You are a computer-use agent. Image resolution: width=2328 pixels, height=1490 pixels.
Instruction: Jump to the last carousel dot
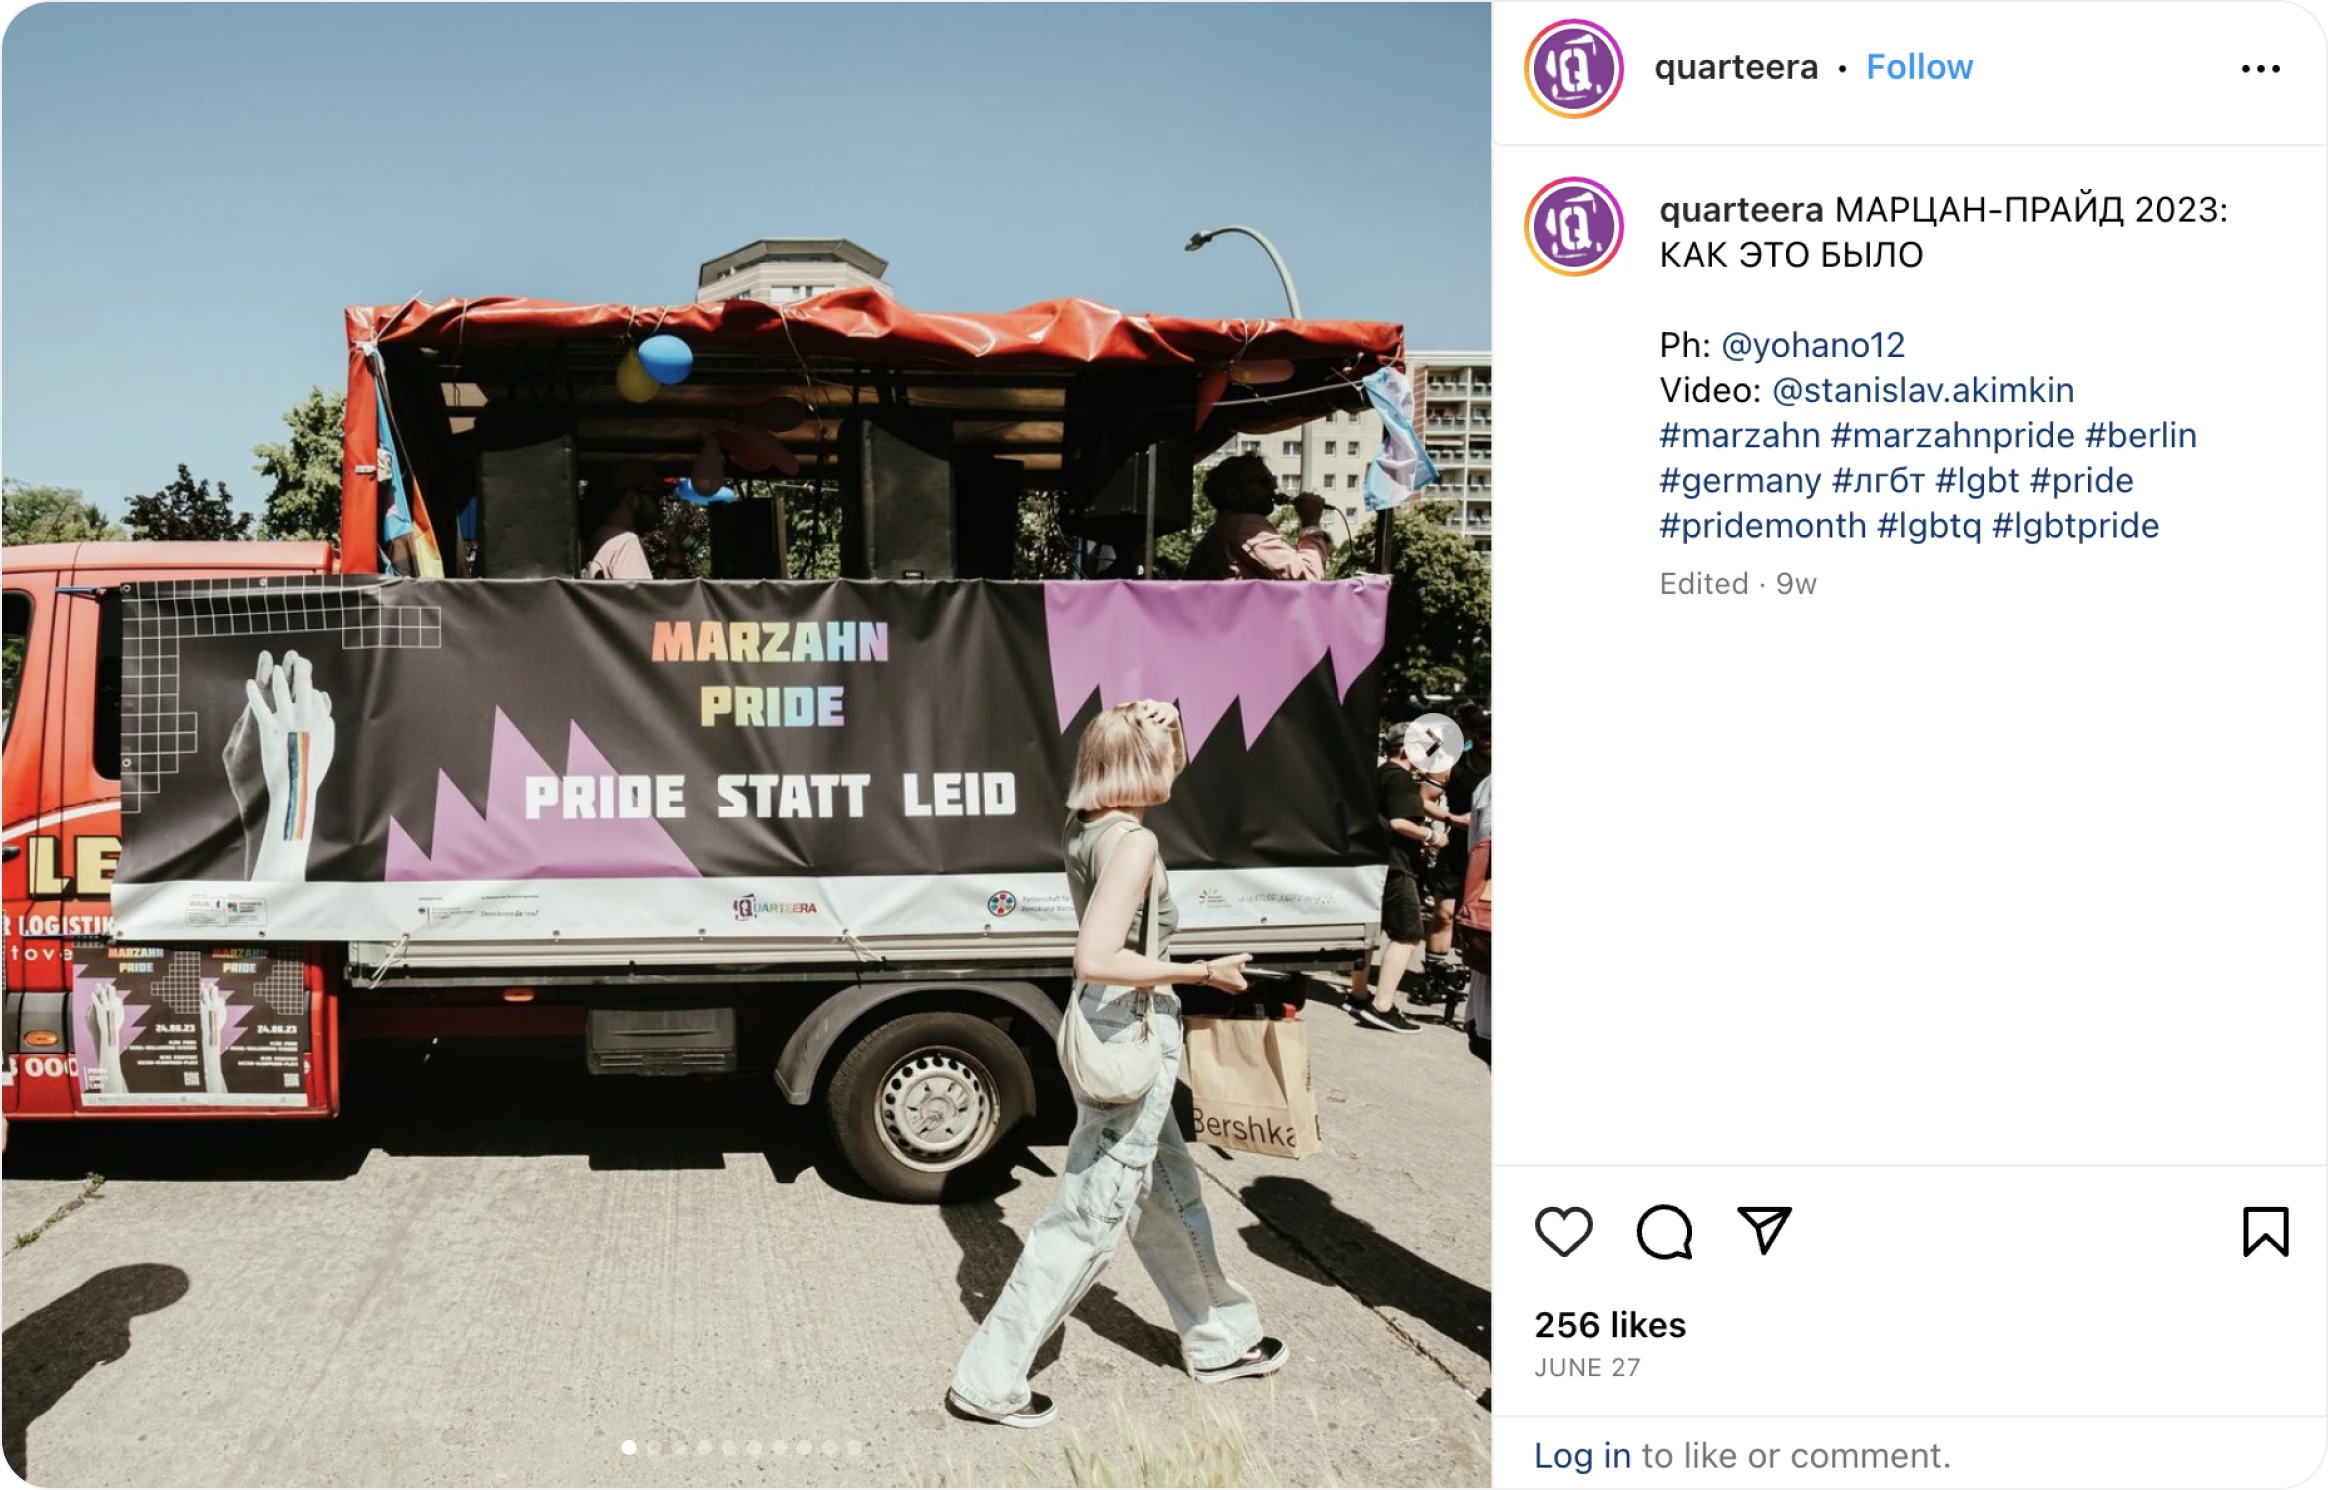click(x=853, y=1447)
